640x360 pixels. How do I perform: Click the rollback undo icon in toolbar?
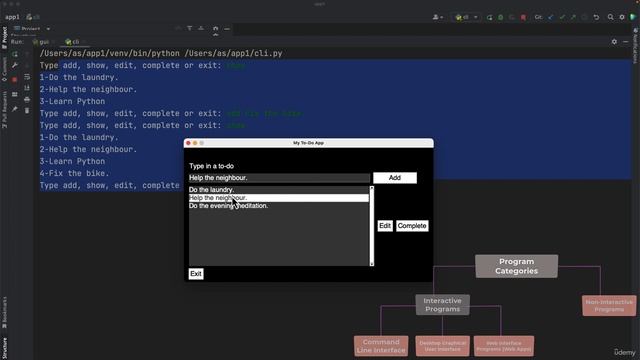(596, 17)
